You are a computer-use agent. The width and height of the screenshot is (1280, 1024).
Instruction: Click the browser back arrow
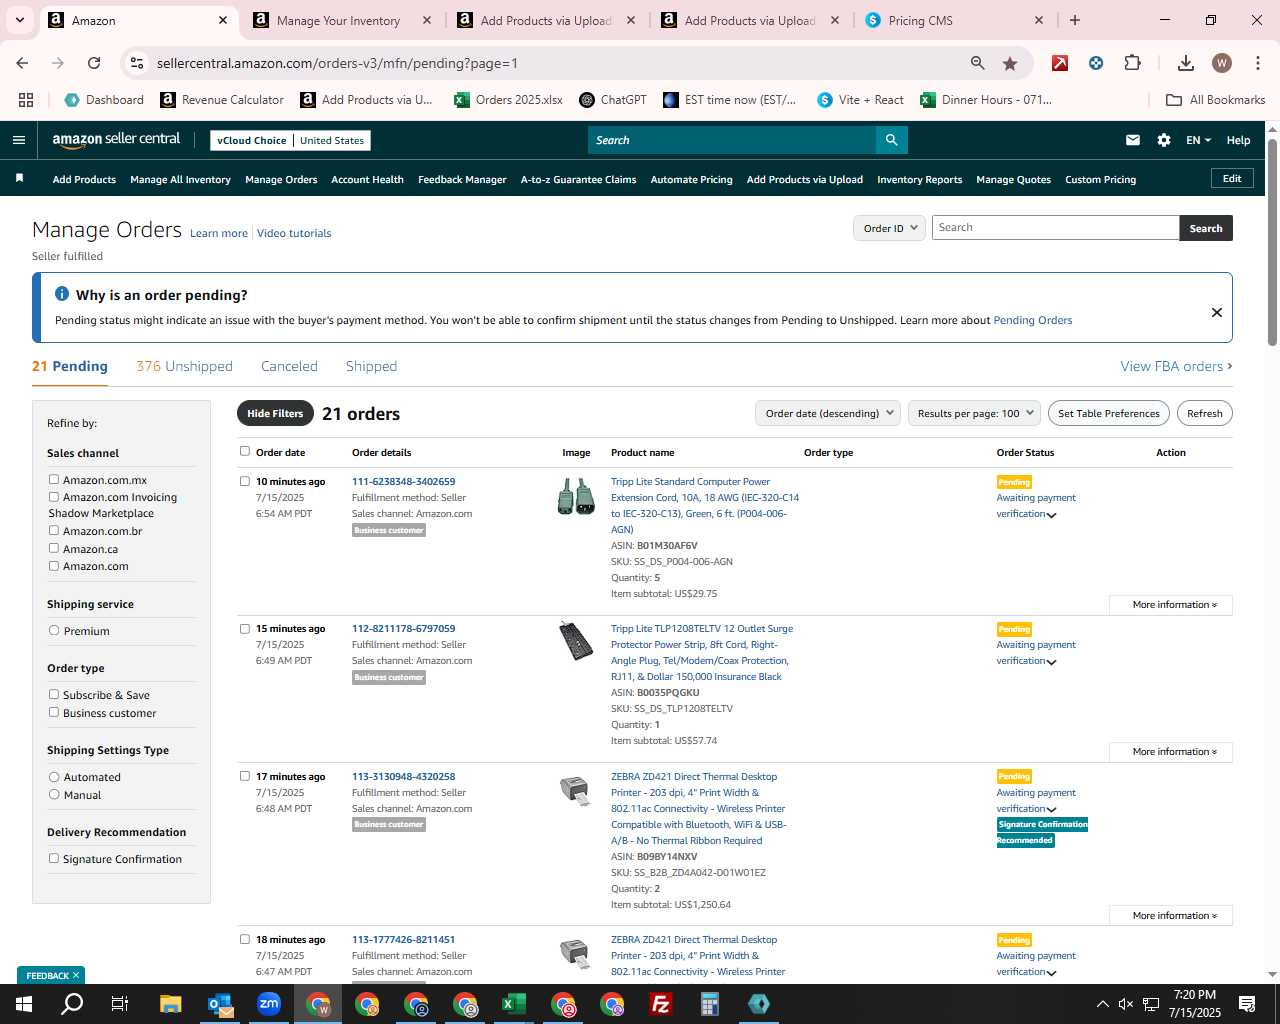tap(22, 63)
